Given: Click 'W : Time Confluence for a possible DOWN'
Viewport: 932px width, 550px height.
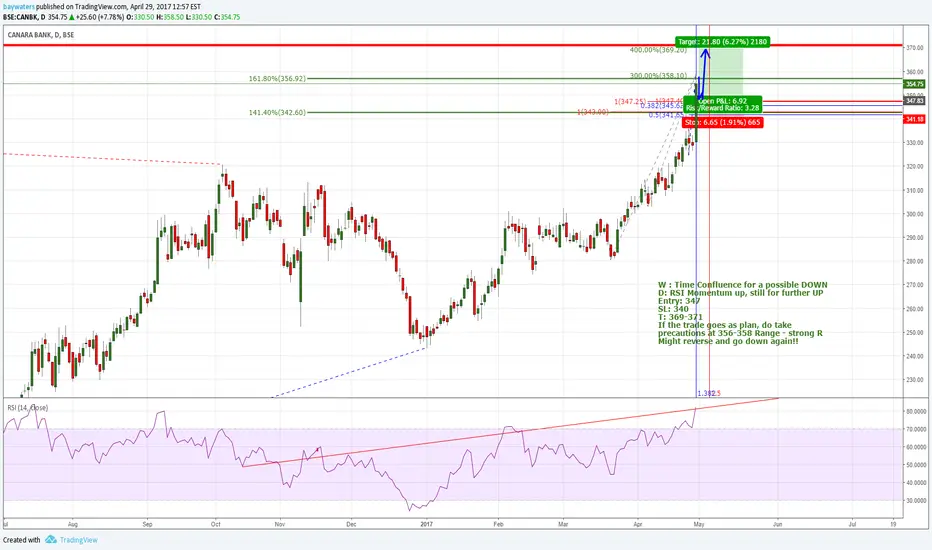Looking at the screenshot, I should (x=742, y=285).
